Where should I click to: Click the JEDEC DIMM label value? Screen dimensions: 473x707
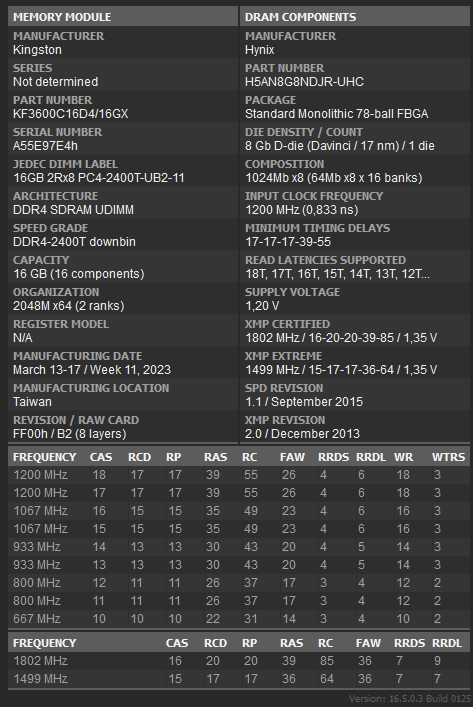click(x=99, y=178)
